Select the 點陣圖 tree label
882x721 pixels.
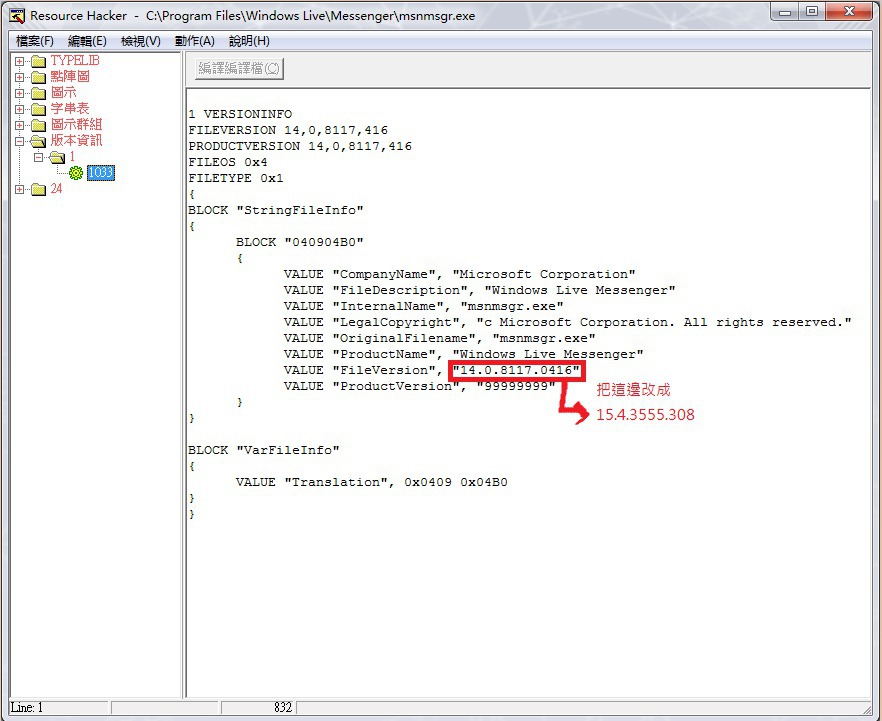tap(70, 76)
